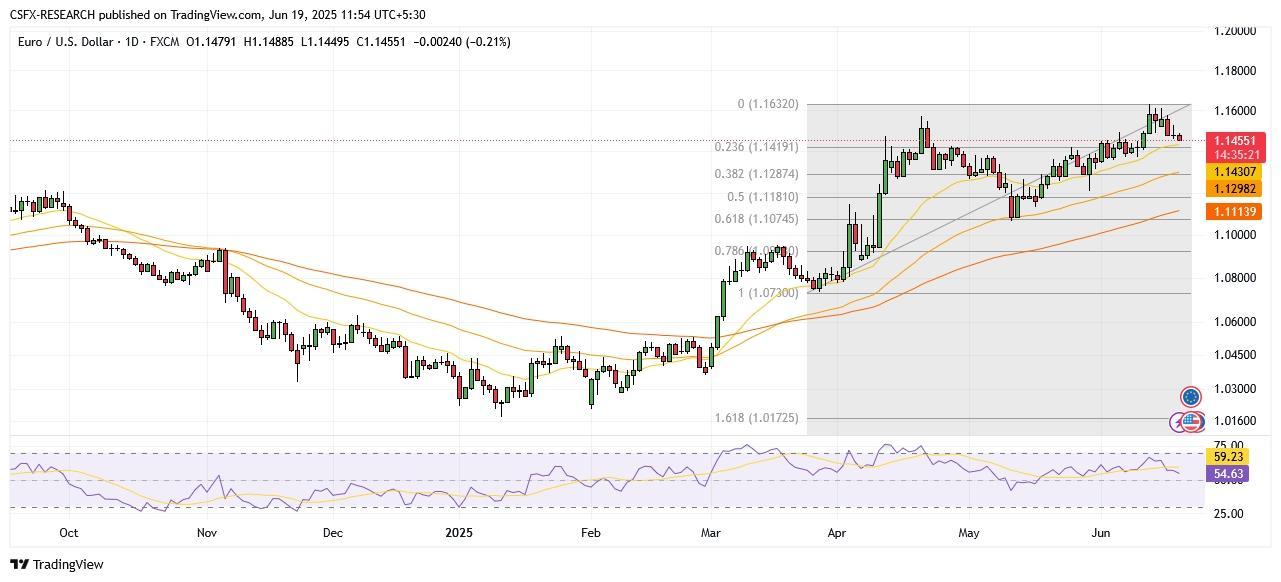Select the red last price tag 1.14551
This screenshot has height=582, width=1281.
click(x=1235, y=140)
